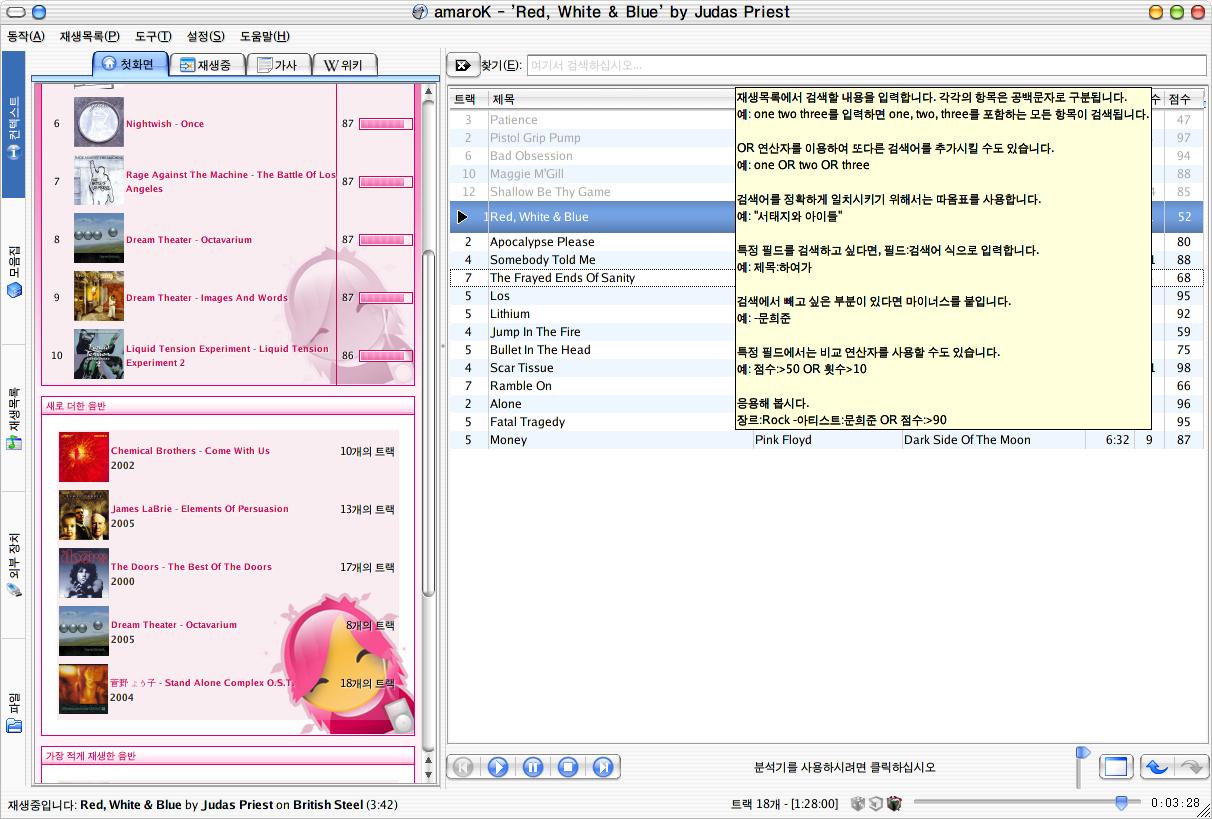1212x819 pixels.
Task: Open Rage Against The Machine album link
Action: click(231, 182)
